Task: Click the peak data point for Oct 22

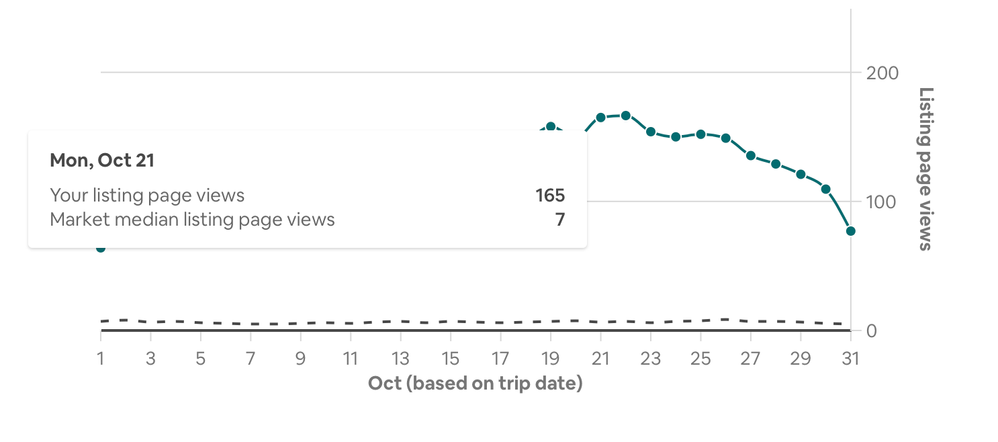Action: 626,116
